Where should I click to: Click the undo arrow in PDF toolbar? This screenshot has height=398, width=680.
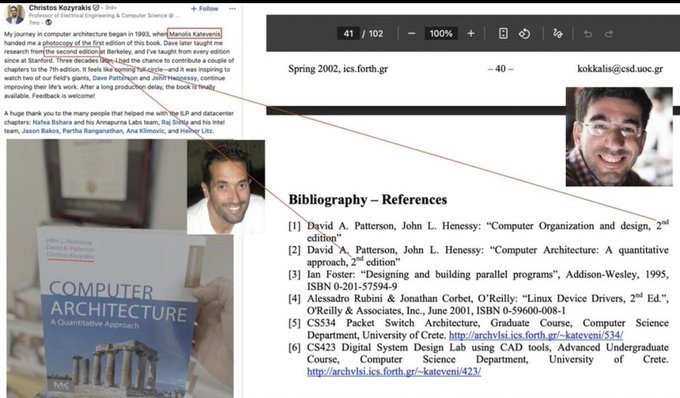point(588,34)
